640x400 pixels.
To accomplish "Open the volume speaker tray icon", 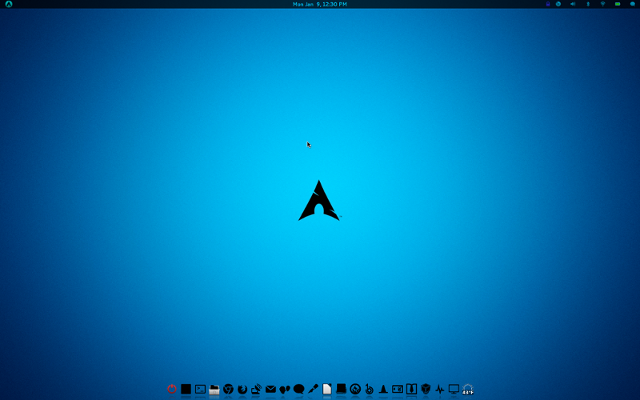I will (573, 4).
